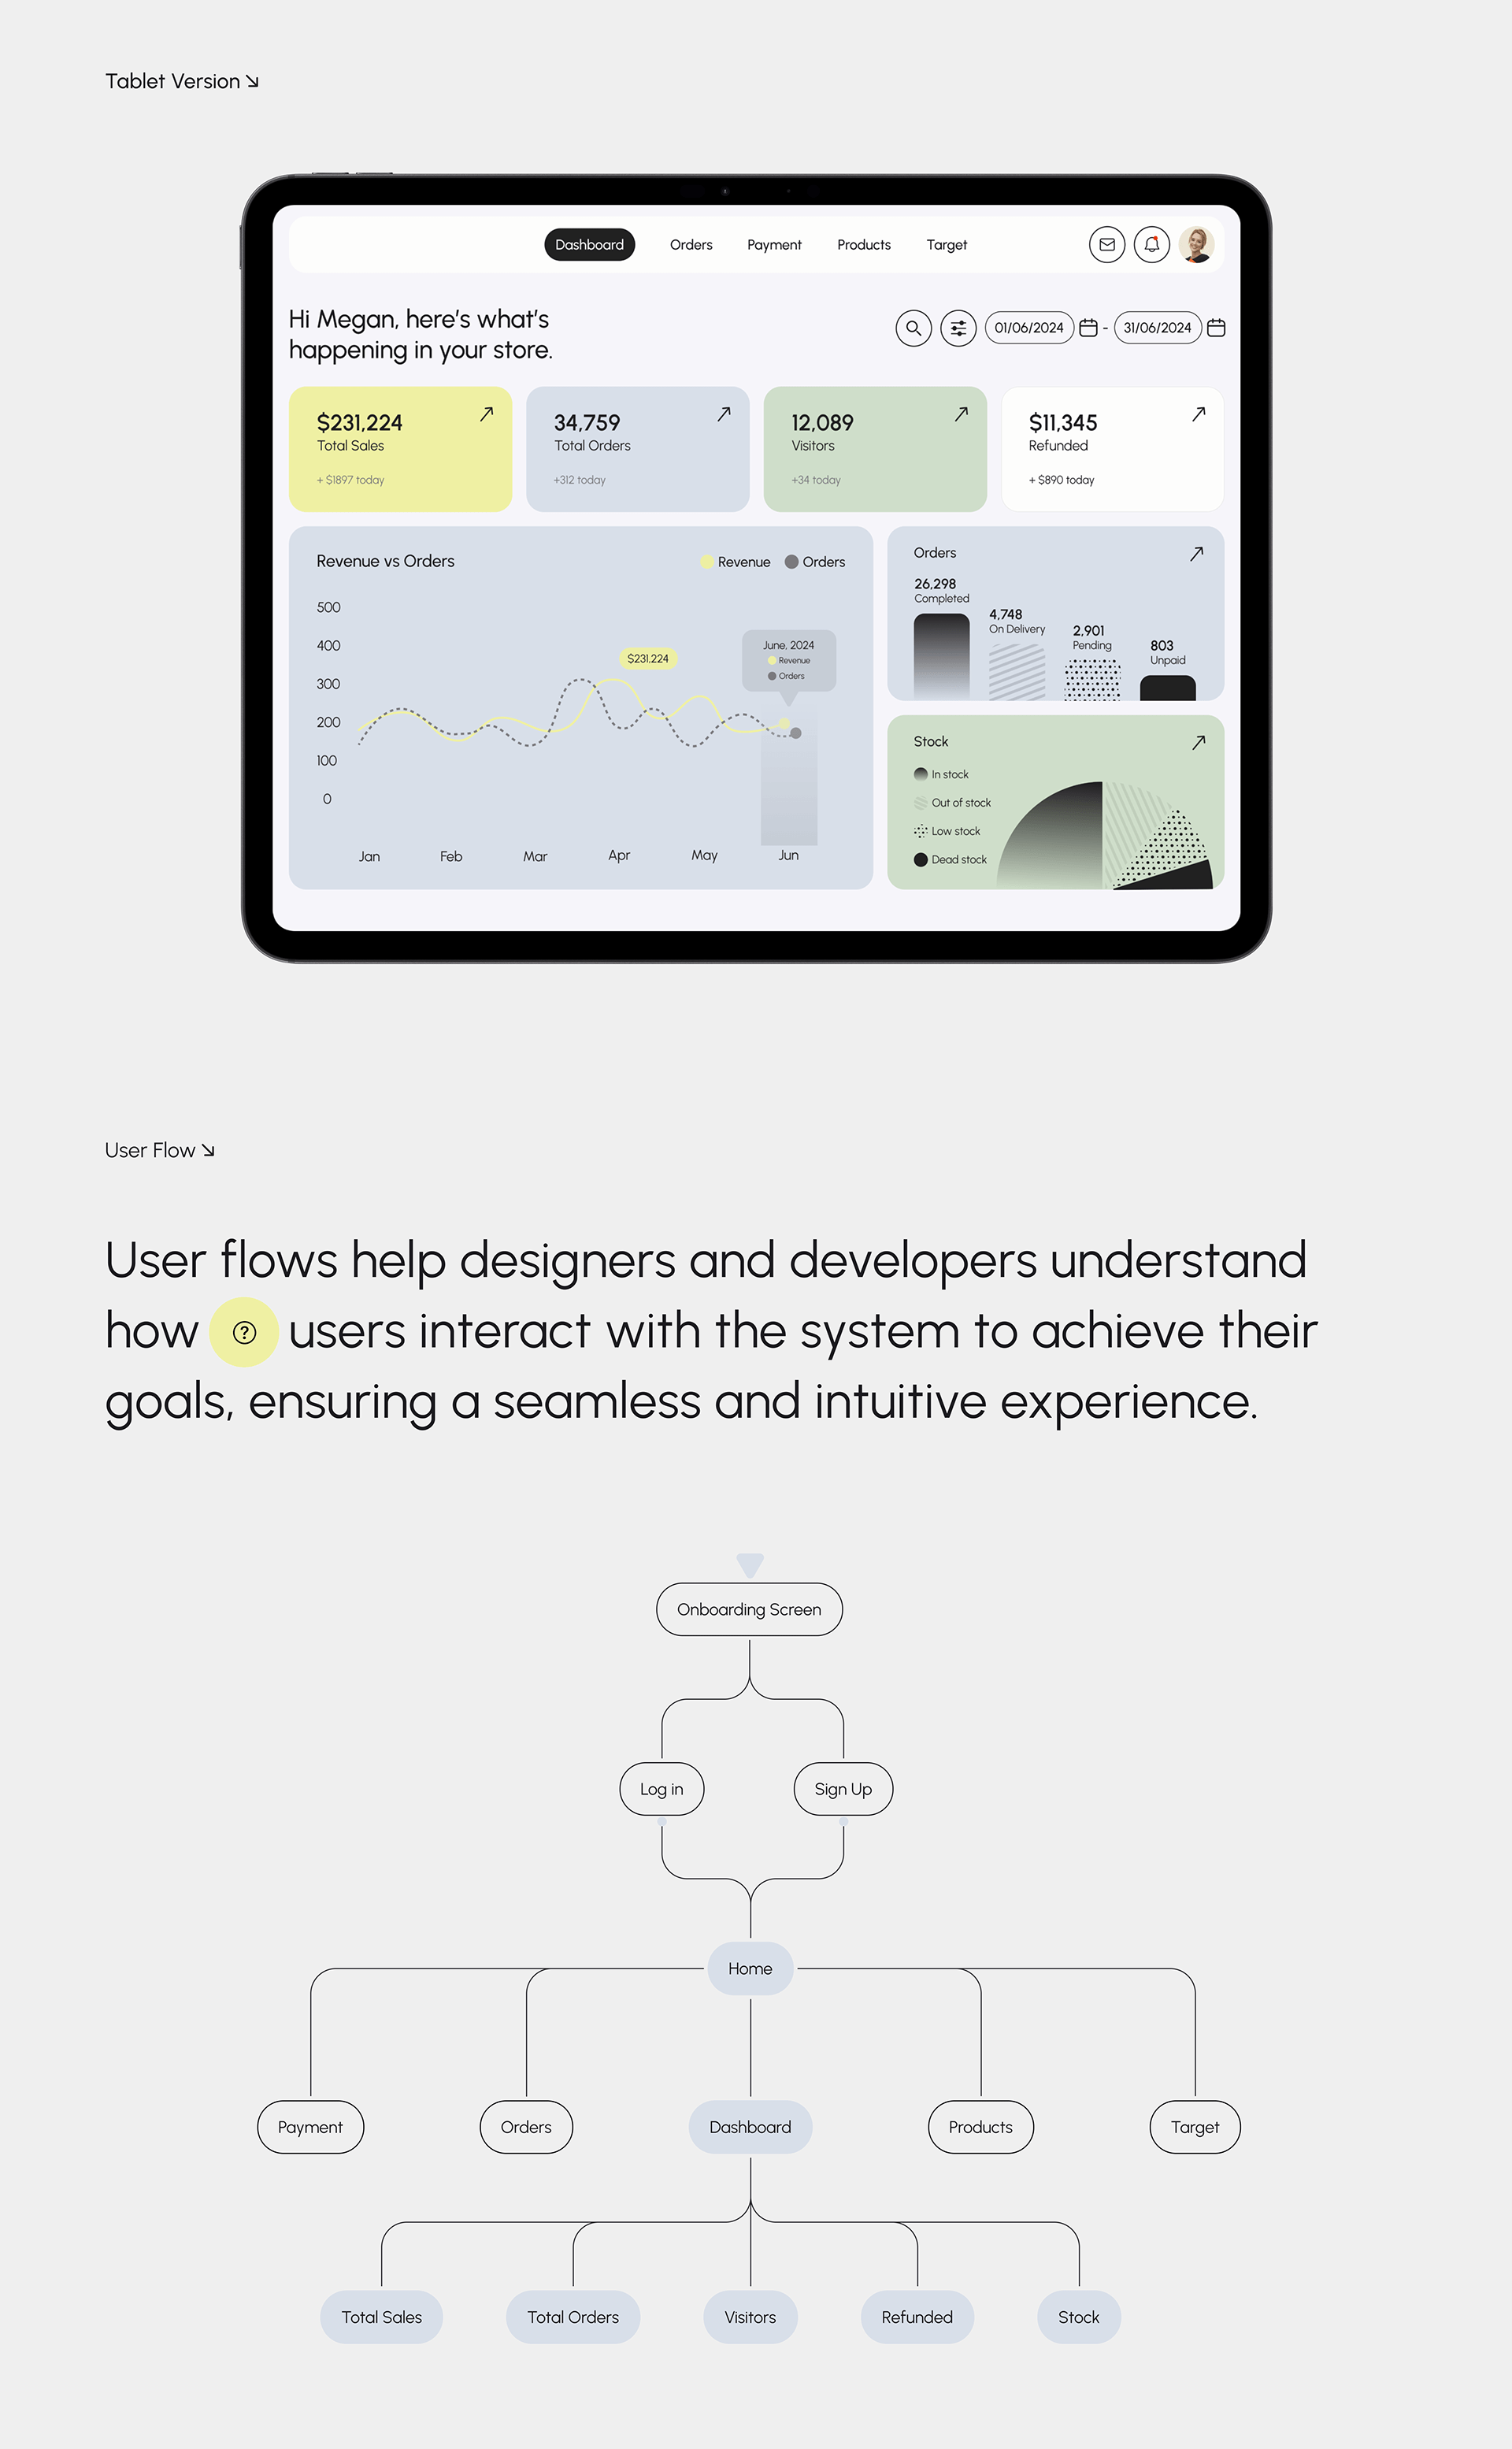The image size is (1512, 2449).
Task: Expand the Onboarding Screen node
Action: (747, 1609)
